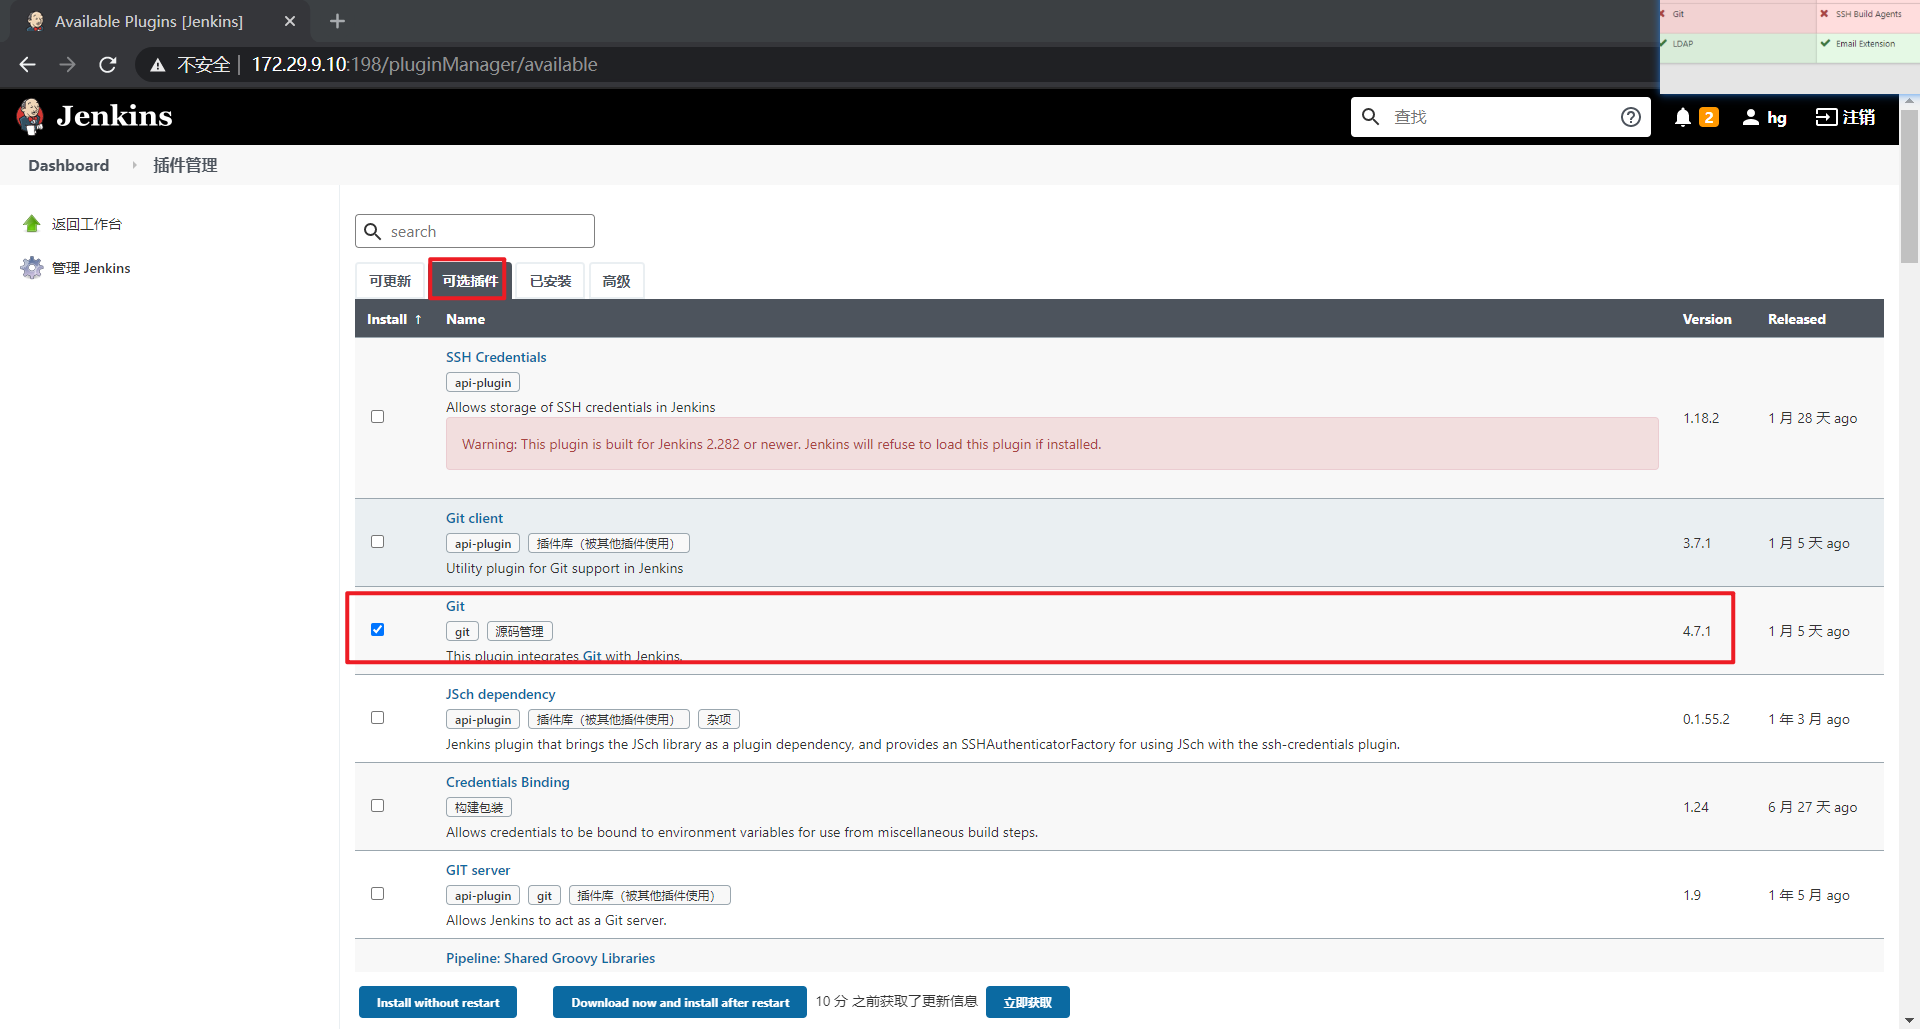Viewport: 1920px width, 1029px height.
Task: Click the notification count badge 2
Action: coord(1709,117)
